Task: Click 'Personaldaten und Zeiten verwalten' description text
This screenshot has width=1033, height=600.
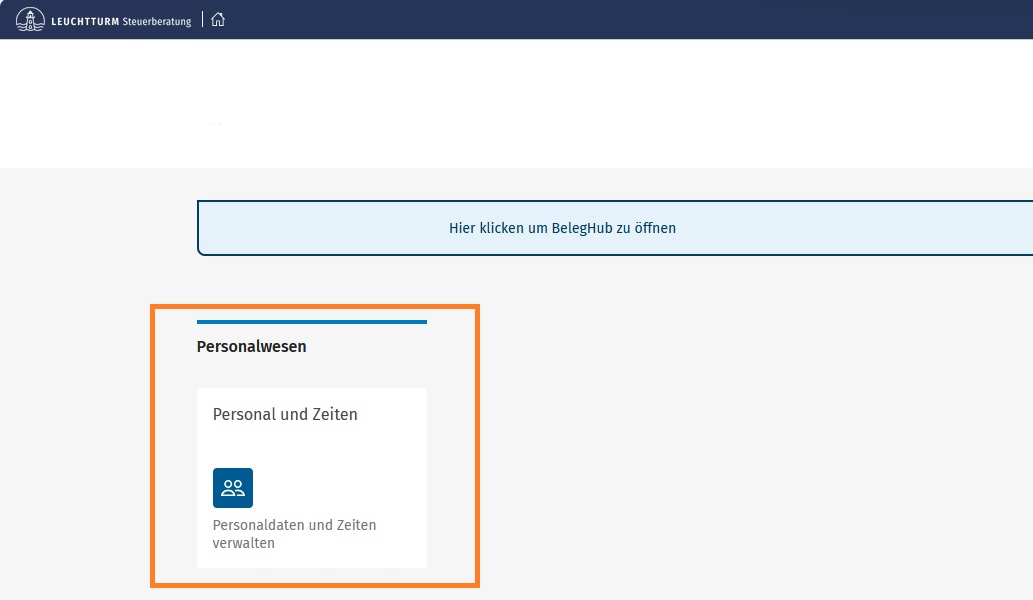Action: [294, 534]
